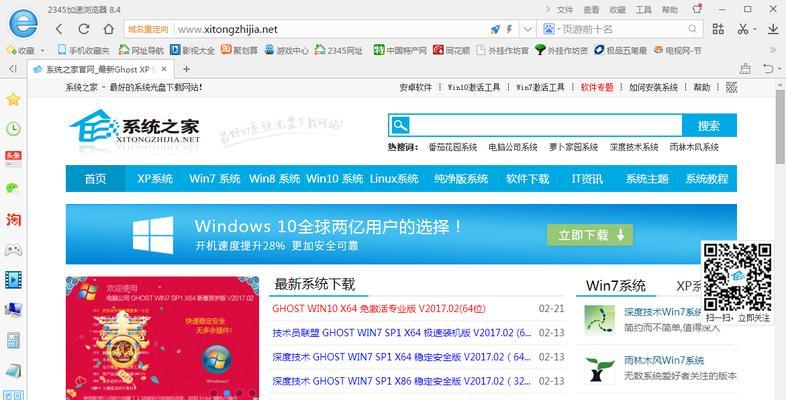Open the Win7 系统 navigation tab
The width and height of the screenshot is (786, 400).
(215, 178)
